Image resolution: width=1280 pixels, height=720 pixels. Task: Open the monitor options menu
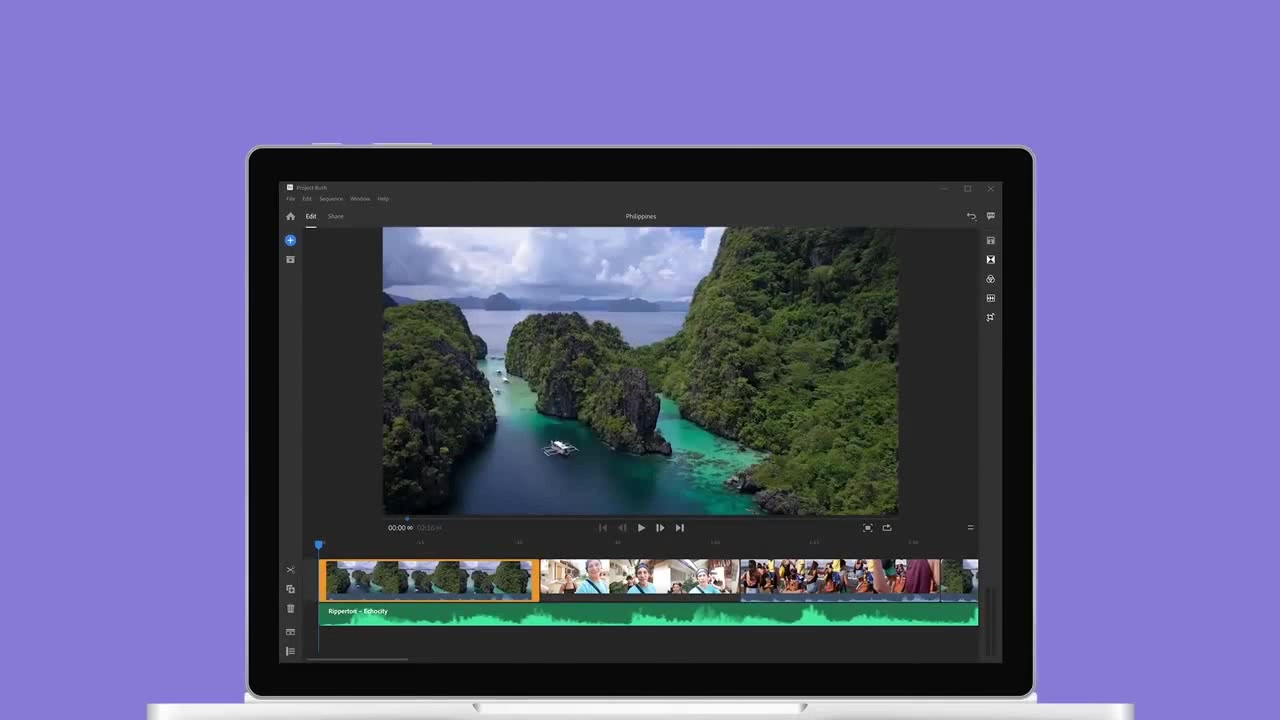969,528
